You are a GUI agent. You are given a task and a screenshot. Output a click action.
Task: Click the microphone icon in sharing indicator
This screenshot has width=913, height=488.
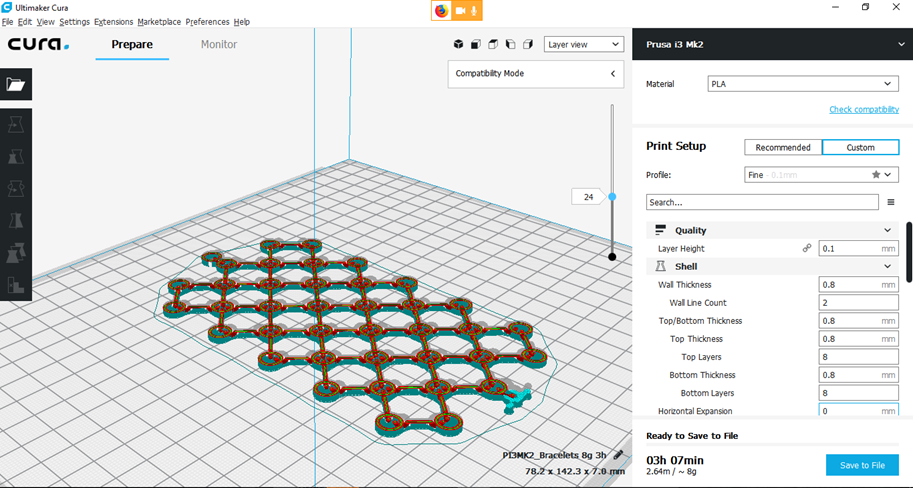click(x=474, y=10)
